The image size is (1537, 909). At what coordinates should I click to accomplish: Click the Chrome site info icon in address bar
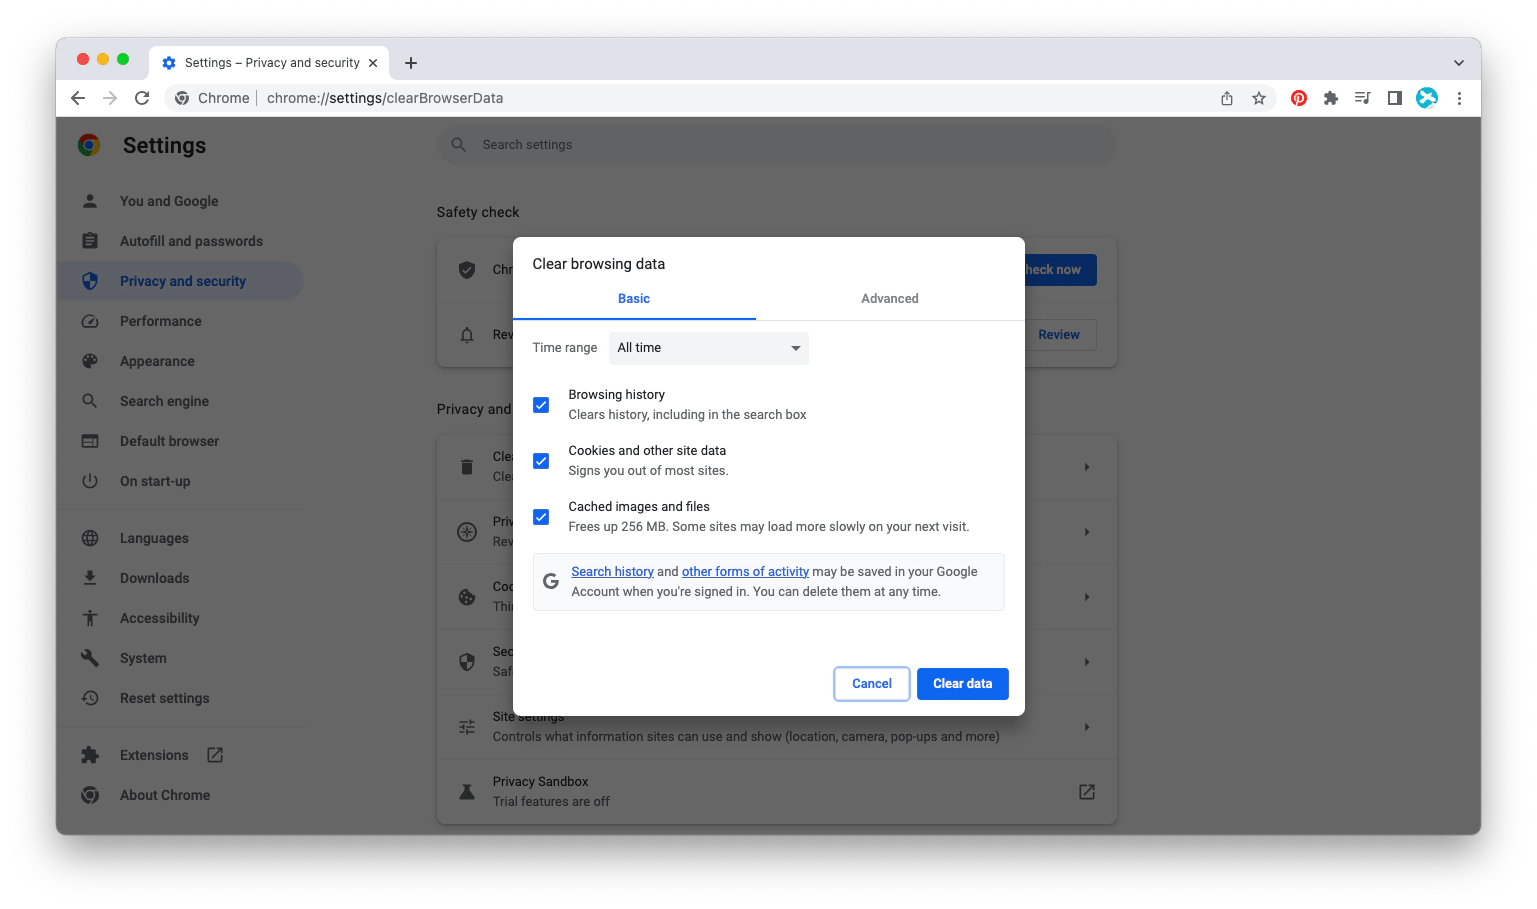pos(182,98)
